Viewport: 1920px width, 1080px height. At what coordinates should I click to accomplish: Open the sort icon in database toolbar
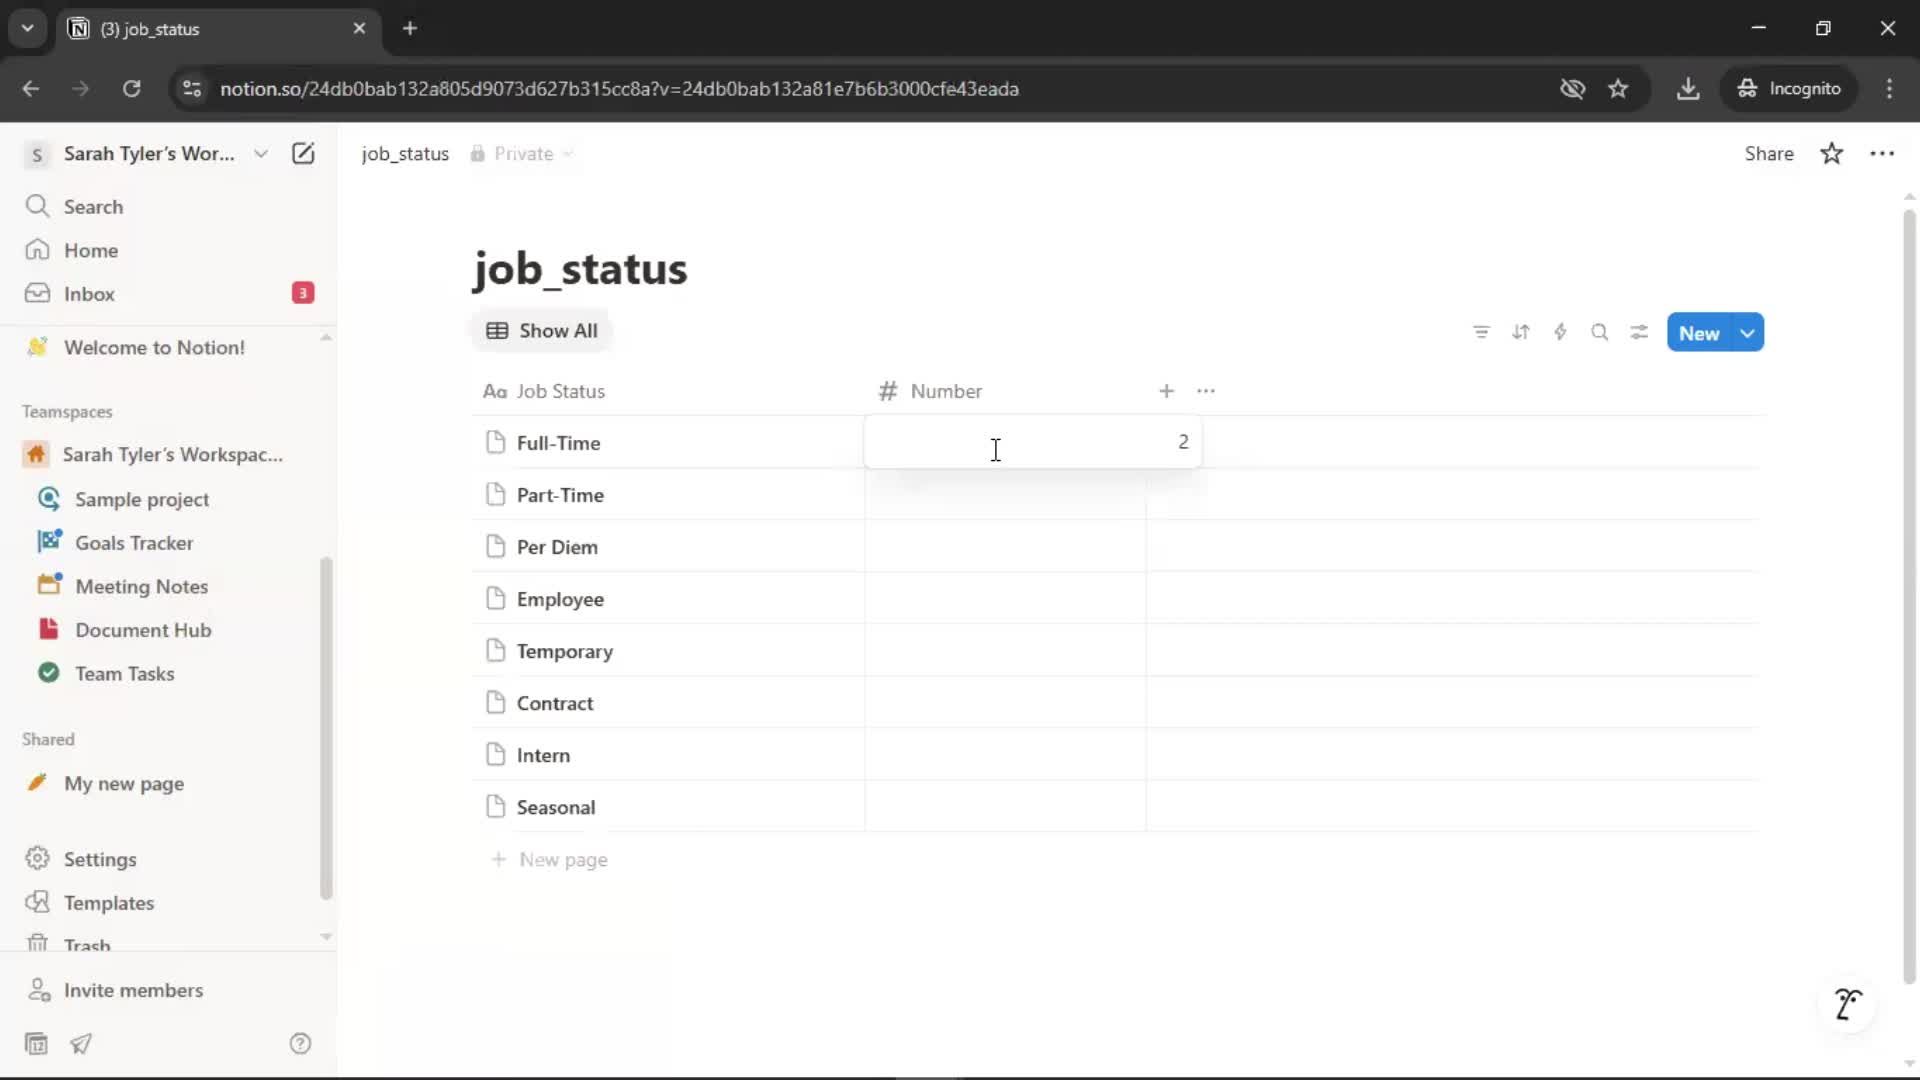pyautogui.click(x=1521, y=333)
